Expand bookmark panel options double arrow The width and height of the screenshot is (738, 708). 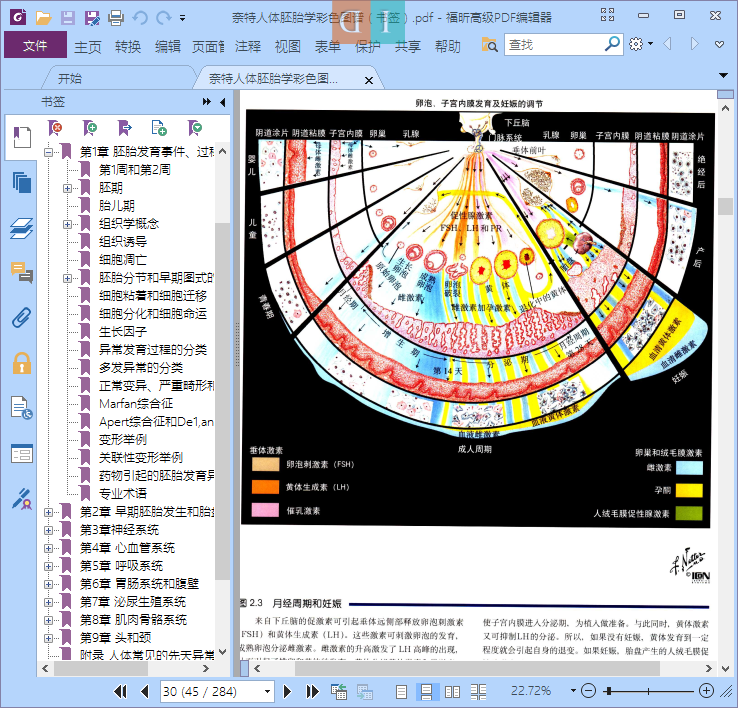(x=207, y=102)
